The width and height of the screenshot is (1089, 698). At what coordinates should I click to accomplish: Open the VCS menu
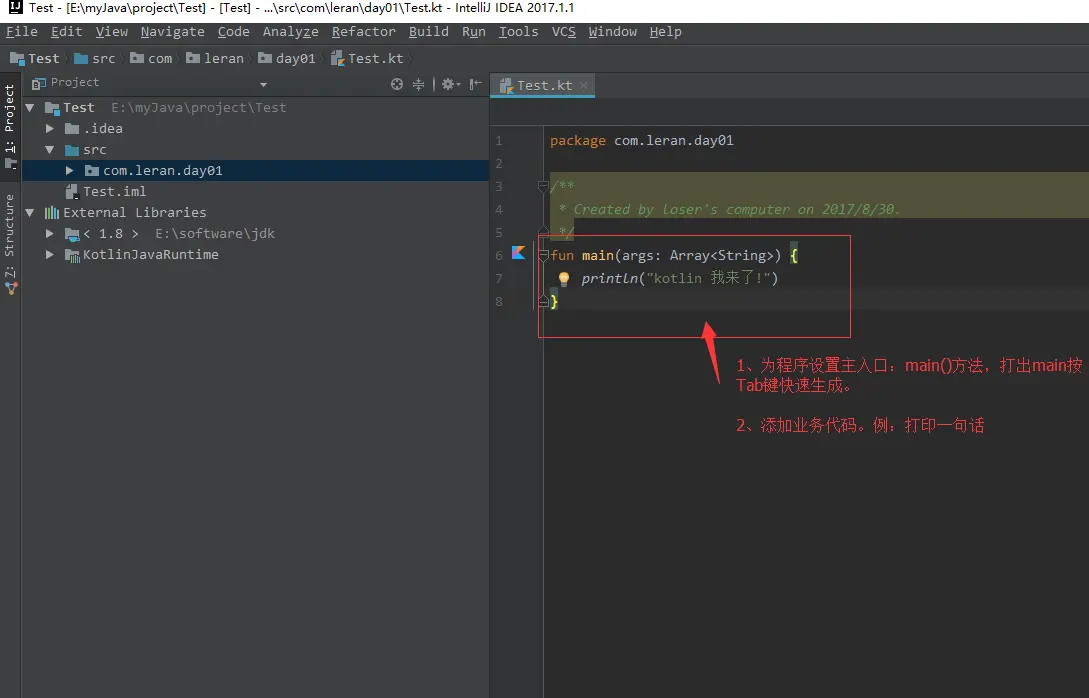pos(563,32)
